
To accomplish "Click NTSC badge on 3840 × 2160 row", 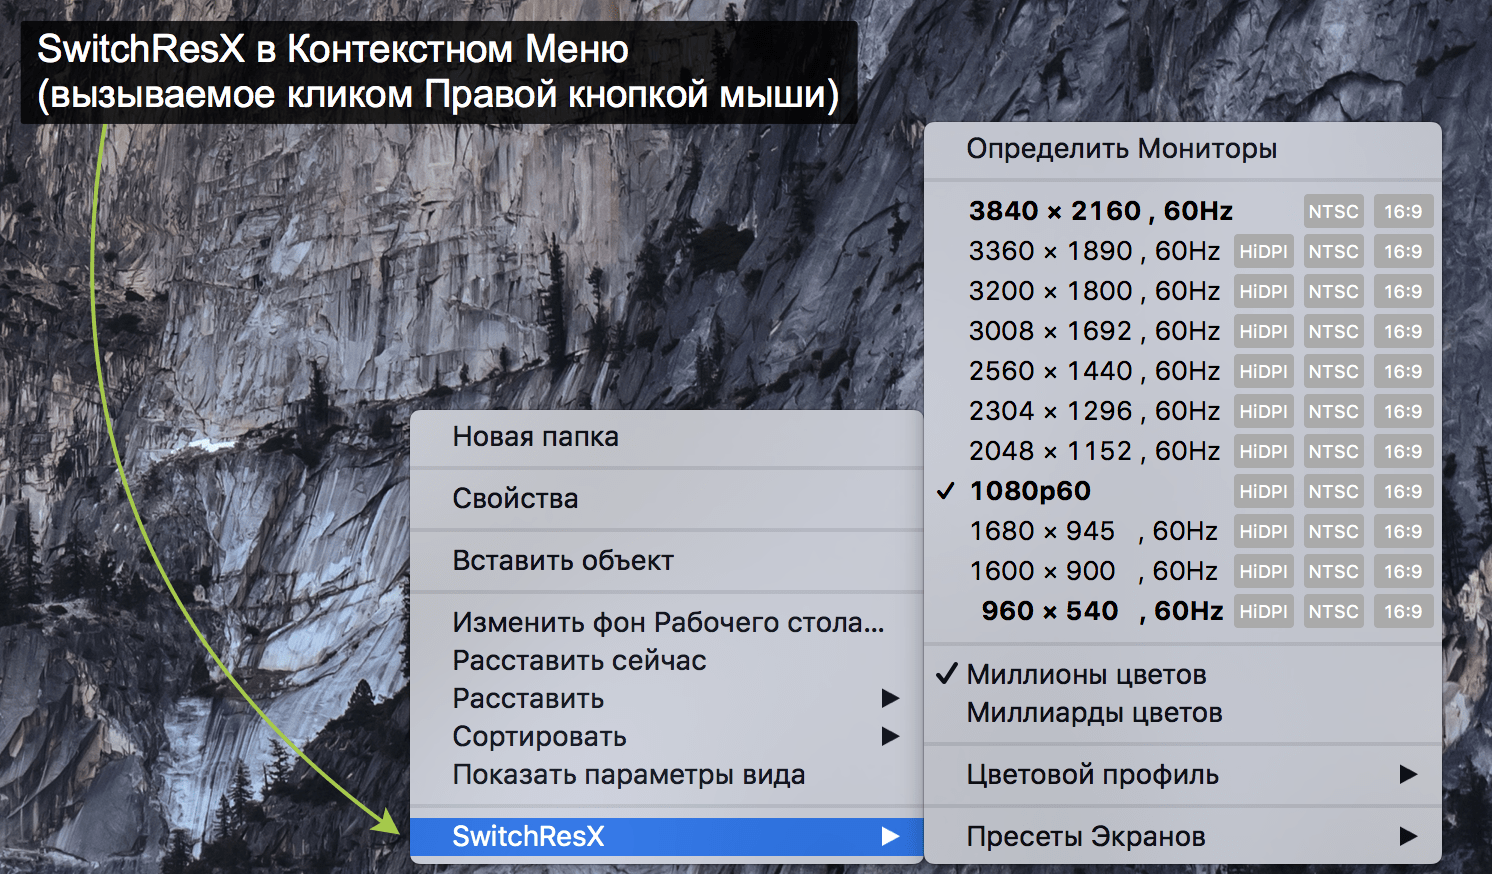I will coord(1334,211).
